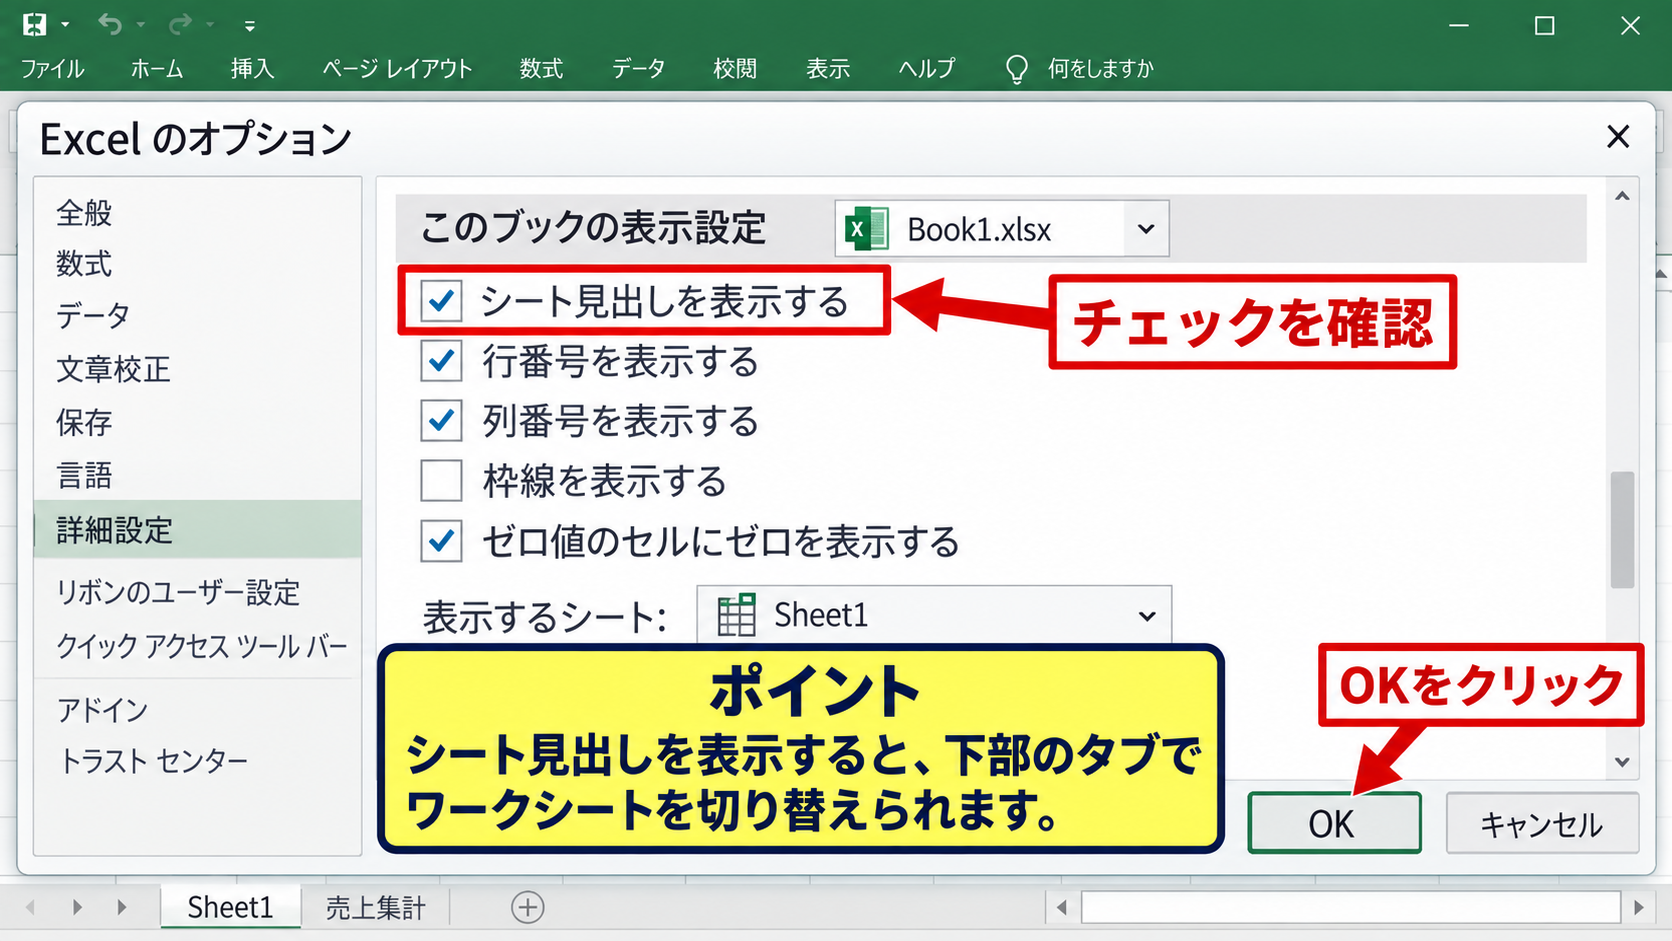The image size is (1672, 941).
Task: Open the ヘルプ ribbon tab
Action: (x=926, y=69)
